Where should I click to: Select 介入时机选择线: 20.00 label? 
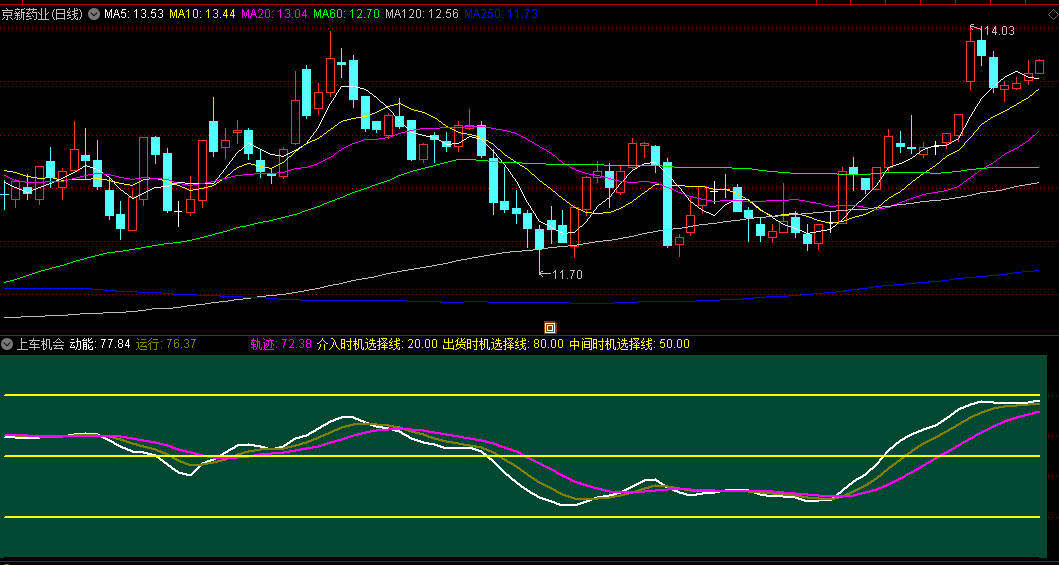[x=377, y=344]
